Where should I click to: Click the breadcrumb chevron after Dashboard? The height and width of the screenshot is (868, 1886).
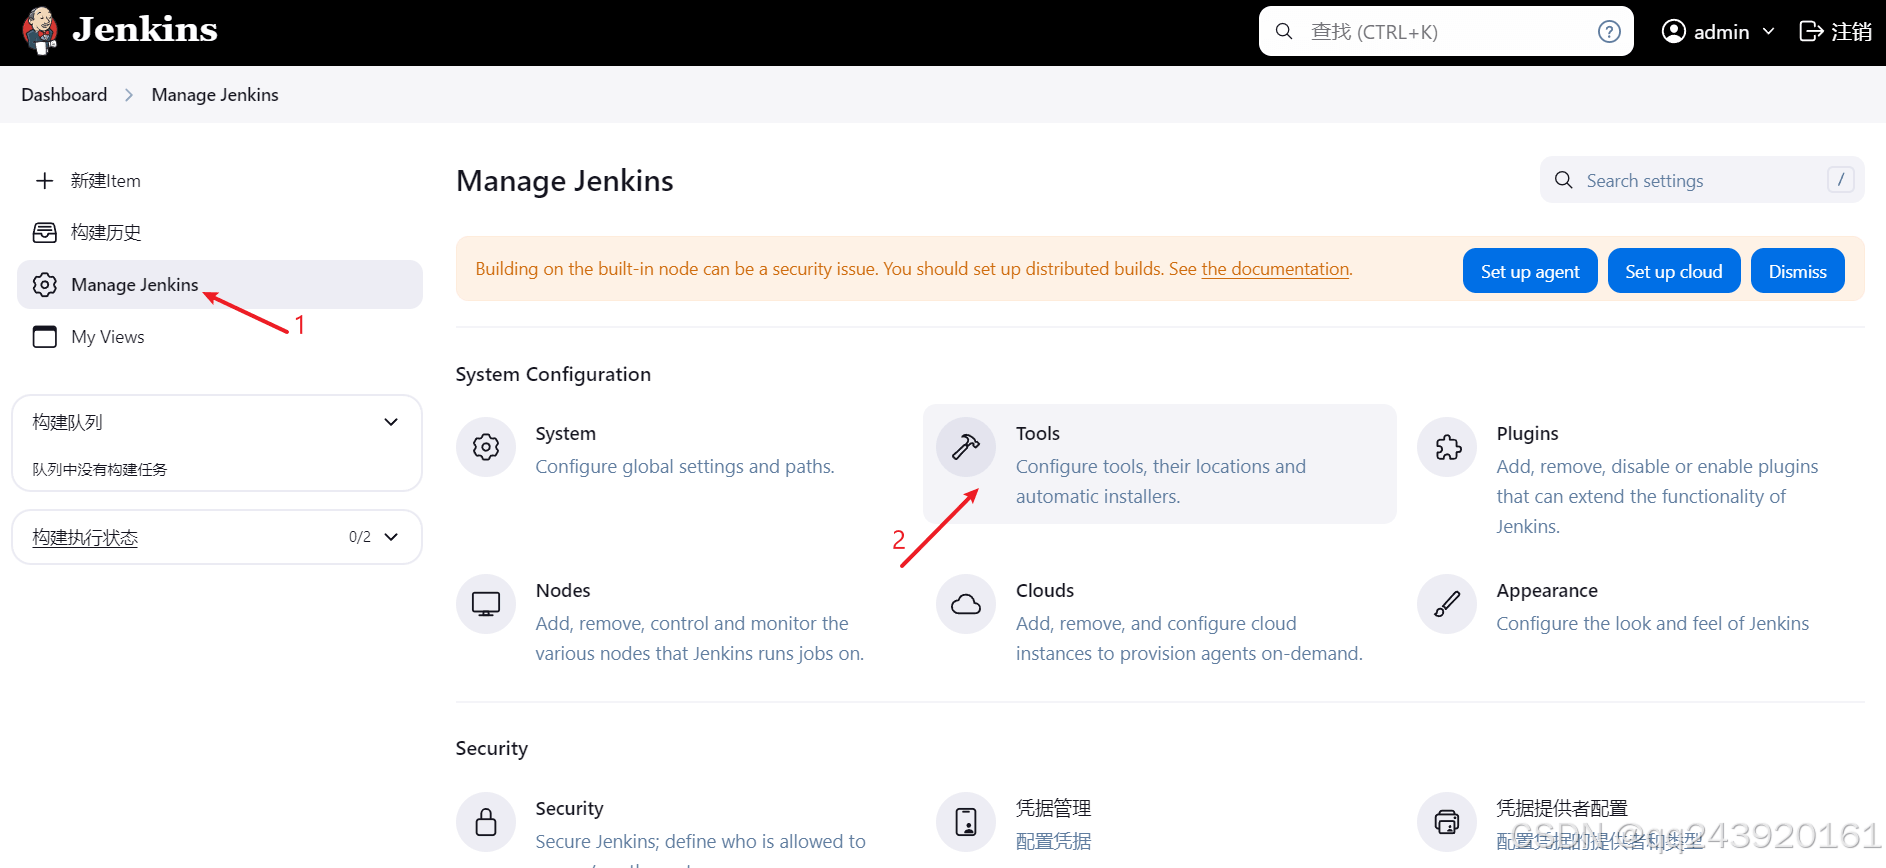coord(129,95)
